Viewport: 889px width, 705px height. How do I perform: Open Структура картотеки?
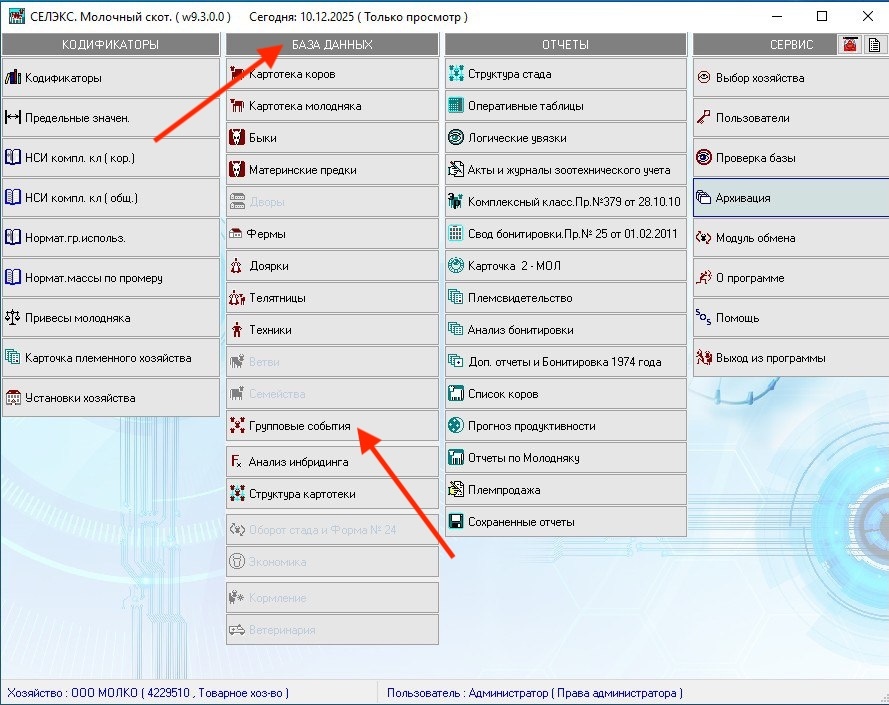coord(332,493)
